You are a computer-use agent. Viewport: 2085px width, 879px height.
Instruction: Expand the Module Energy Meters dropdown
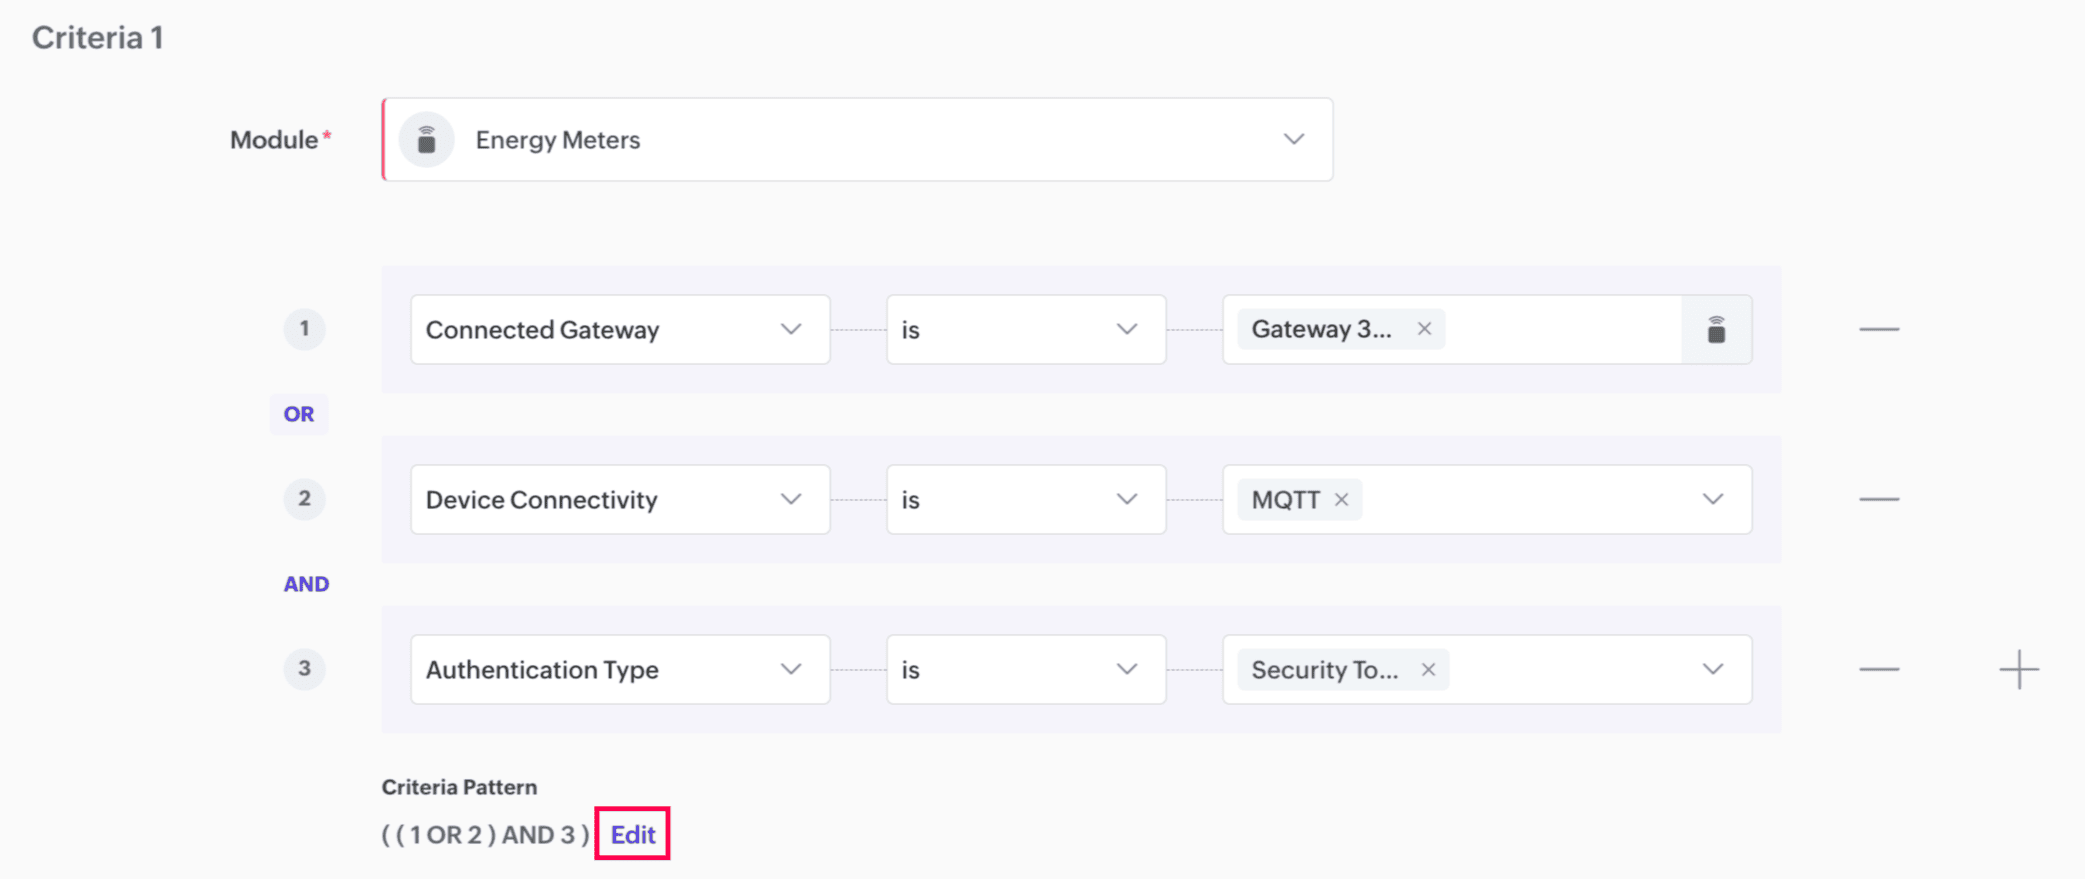1294,140
